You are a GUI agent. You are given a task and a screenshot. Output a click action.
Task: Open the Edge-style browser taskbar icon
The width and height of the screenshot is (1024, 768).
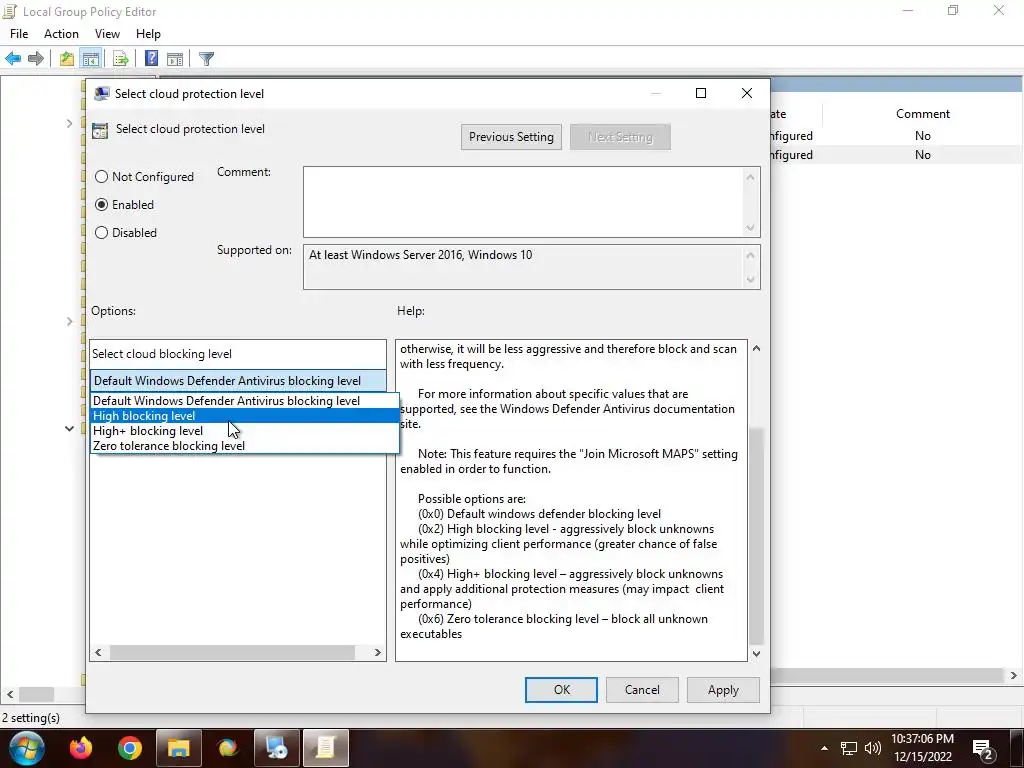coord(227,748)
